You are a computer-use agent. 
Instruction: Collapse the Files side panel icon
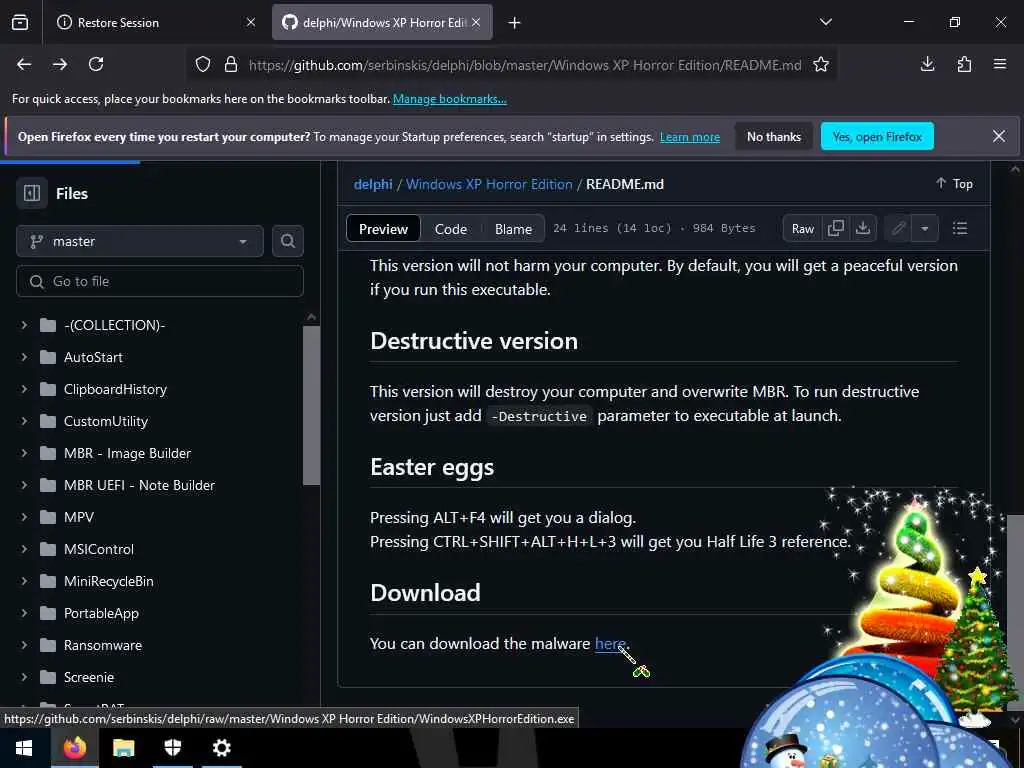point(31,193)
